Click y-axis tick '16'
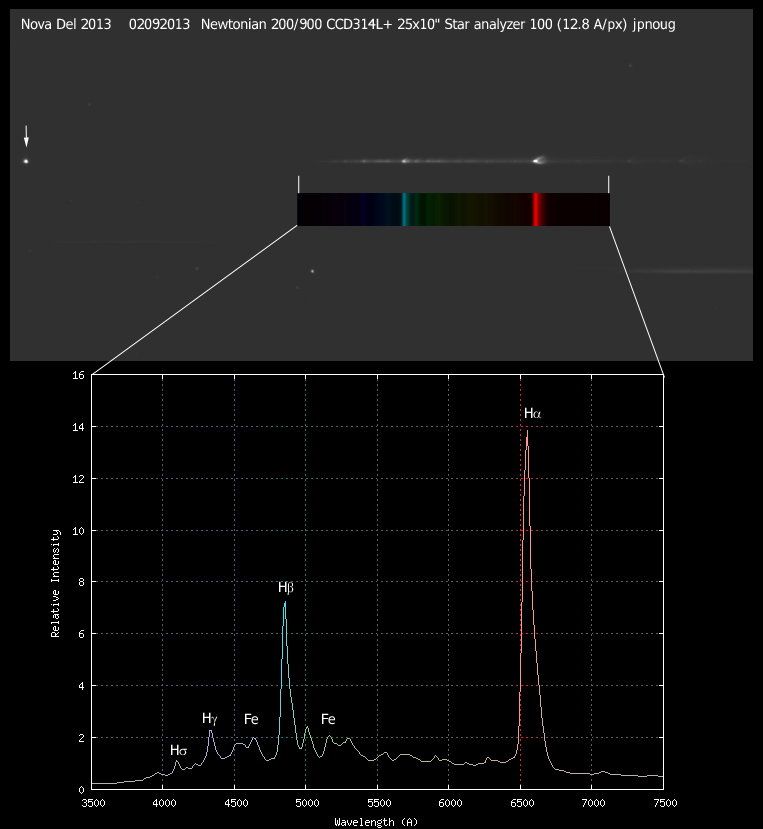 coord(78,375)
